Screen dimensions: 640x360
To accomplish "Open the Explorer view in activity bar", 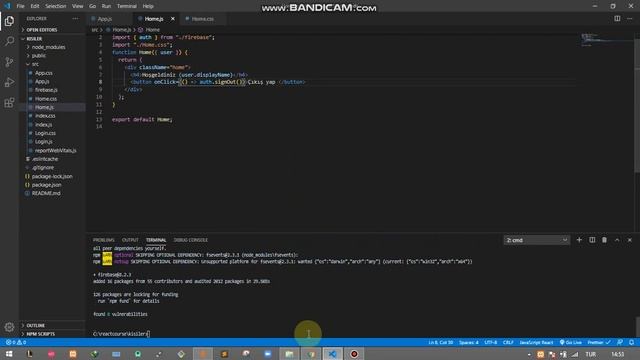I will [9, 21].
